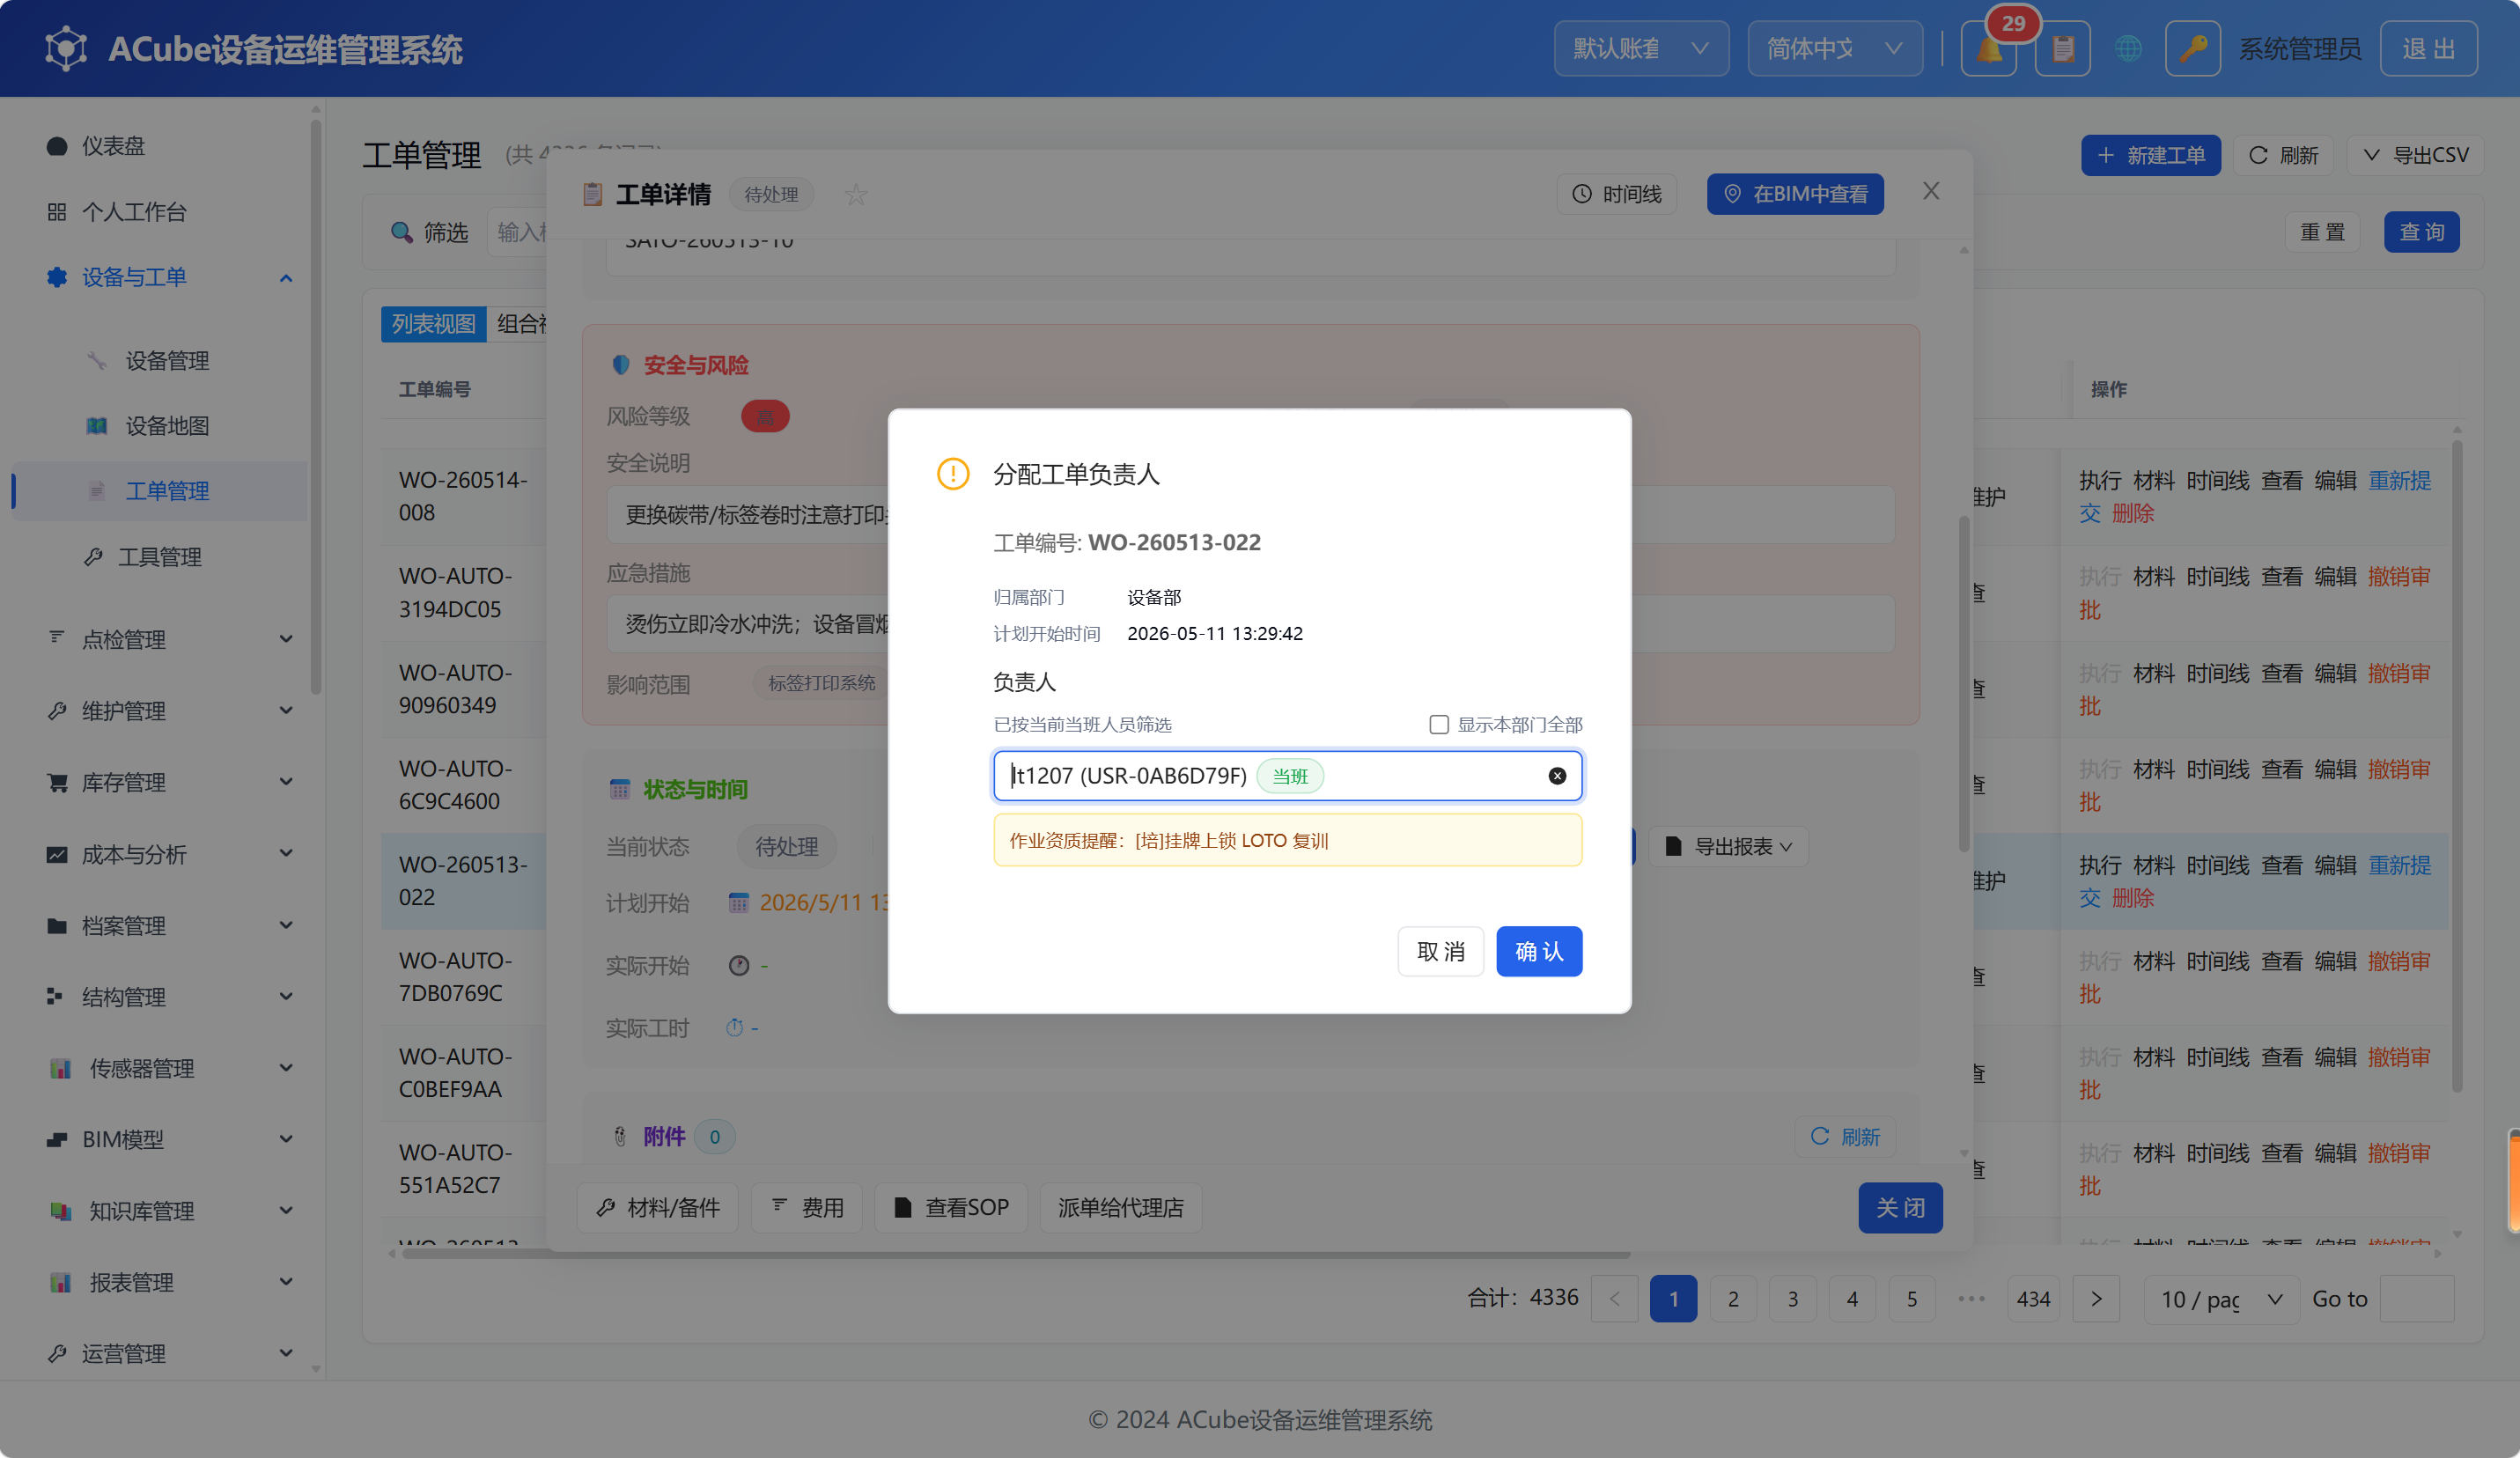Viewport: 2520px width, 1458px height.
Task: Check 显示本部门全部 checkbox
Action: pos(1439,724)
